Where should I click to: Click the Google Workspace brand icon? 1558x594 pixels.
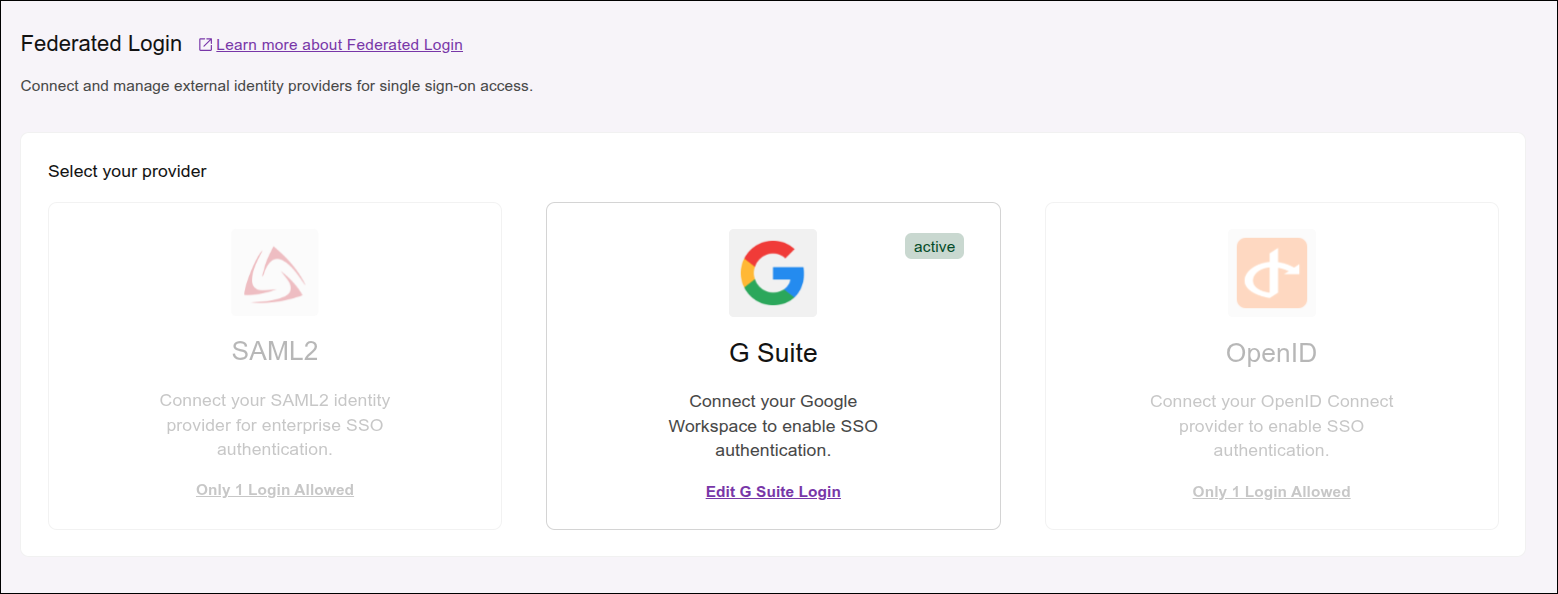(772, 272)
